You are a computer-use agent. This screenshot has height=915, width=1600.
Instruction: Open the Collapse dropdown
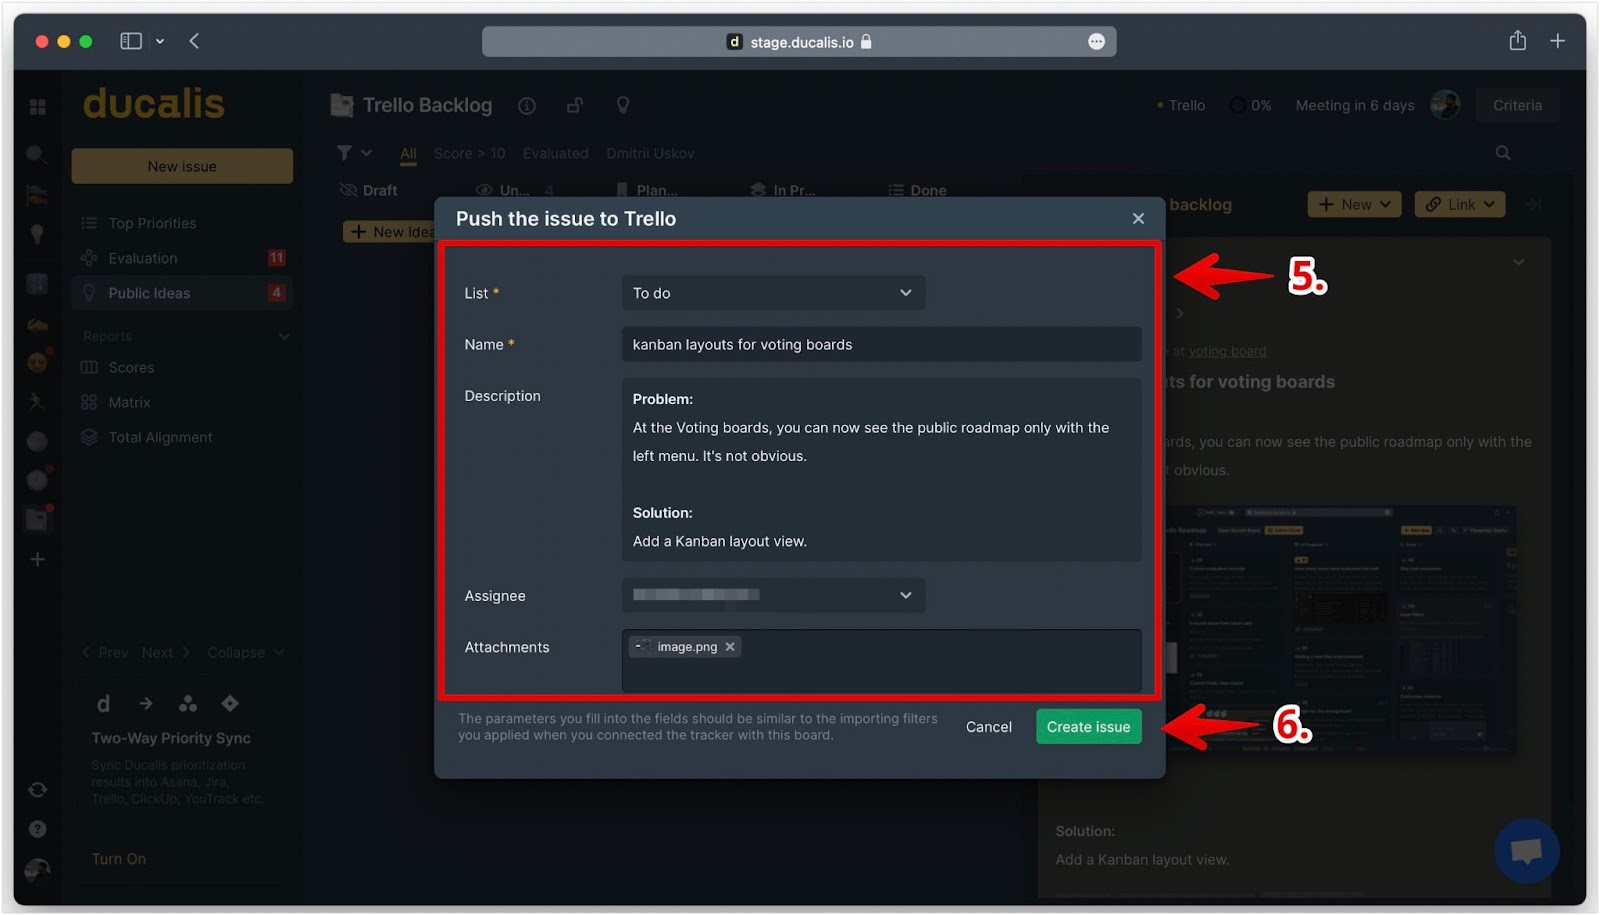tap(246, 652)
